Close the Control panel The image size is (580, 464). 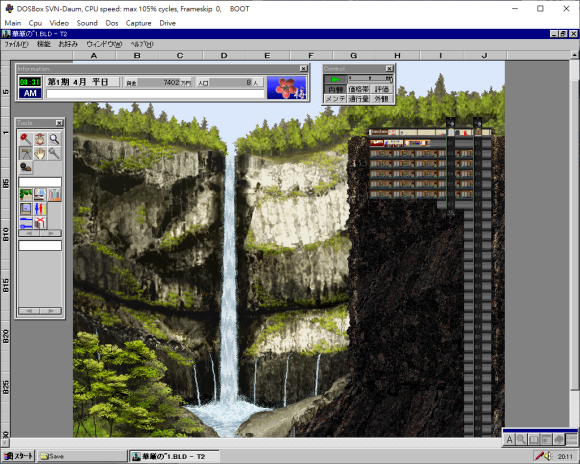[389, 68]
